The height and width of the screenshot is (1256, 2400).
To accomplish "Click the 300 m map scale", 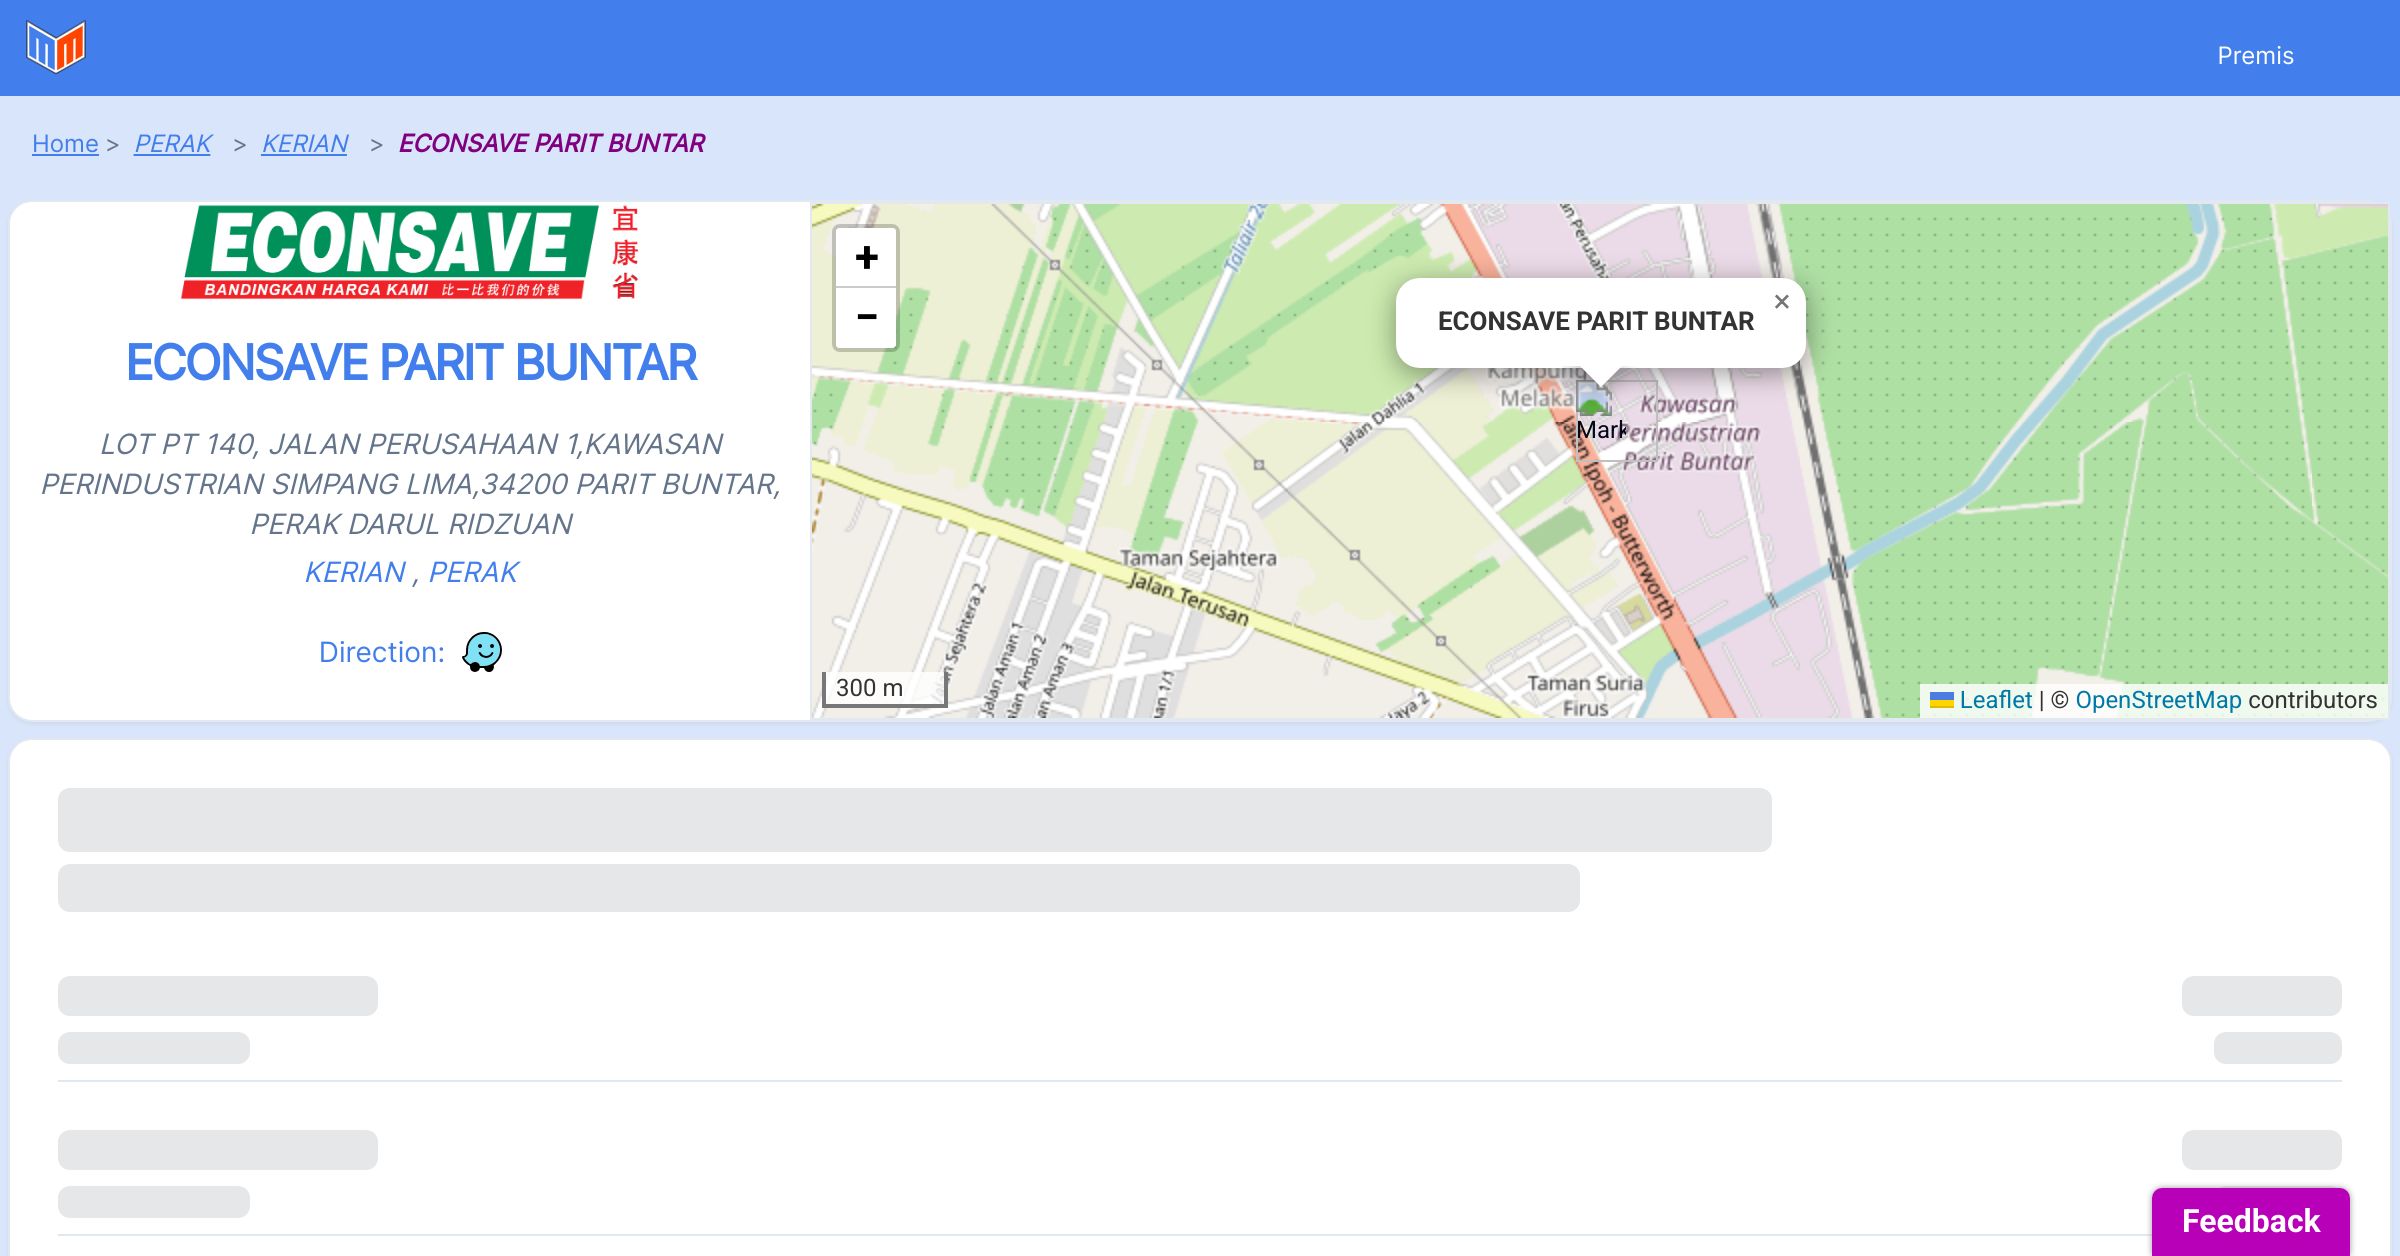I will (x=883, y=688).
